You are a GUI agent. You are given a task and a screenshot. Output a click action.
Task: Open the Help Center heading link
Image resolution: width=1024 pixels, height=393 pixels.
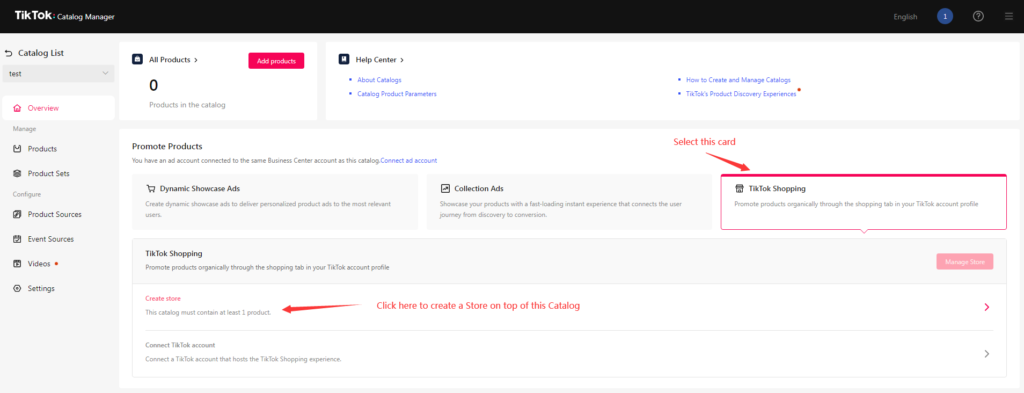(379, 59)
